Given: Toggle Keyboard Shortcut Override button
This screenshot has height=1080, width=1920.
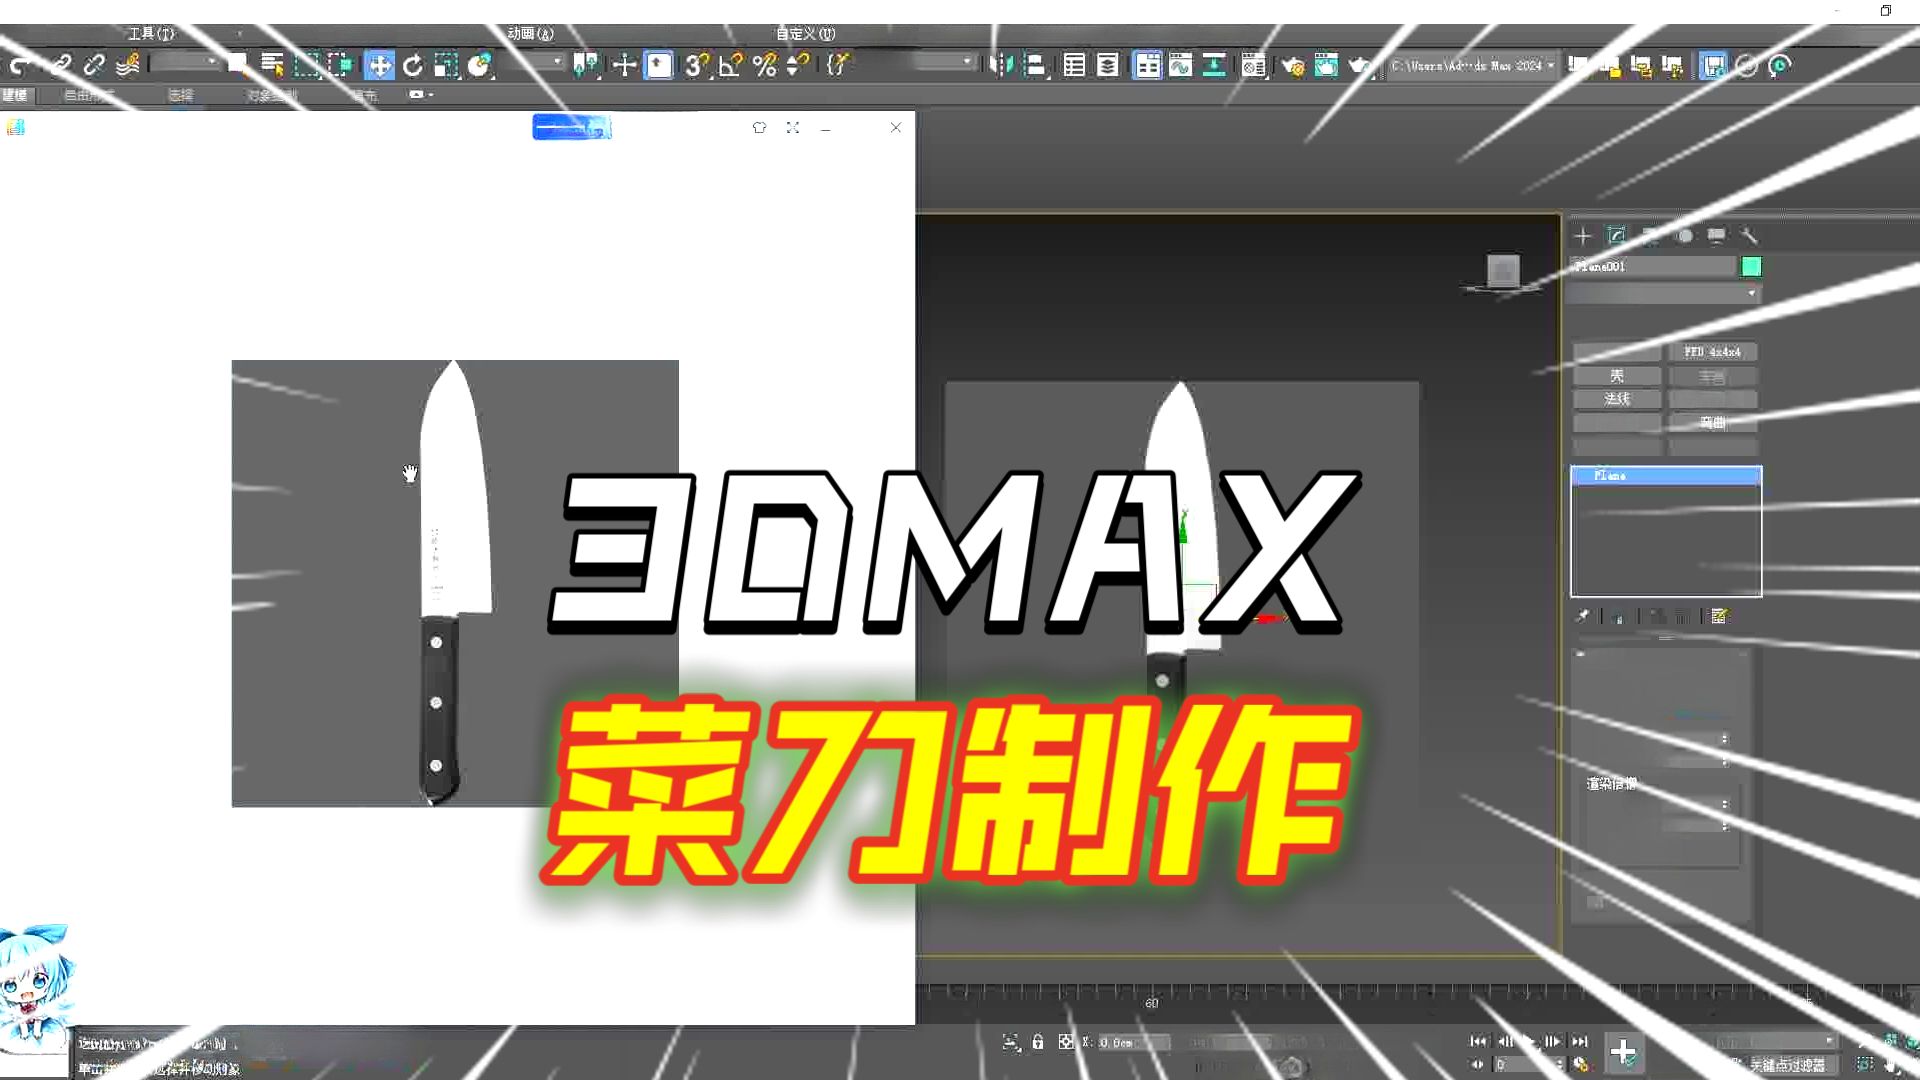Looking at the screenshot, I should click(x=658, y=66).
